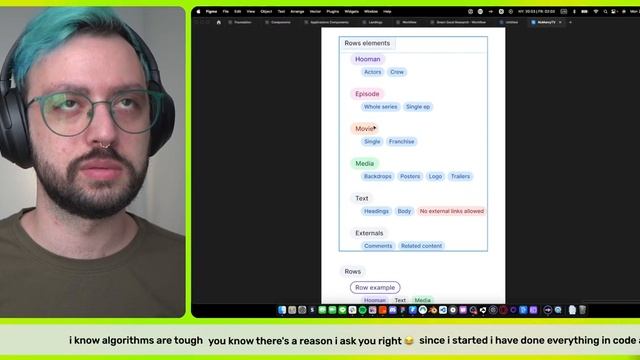Image resolution: width=640 pixels, height=360 pixels.
Task: Select the Text category label
Action: click(362, 198)
